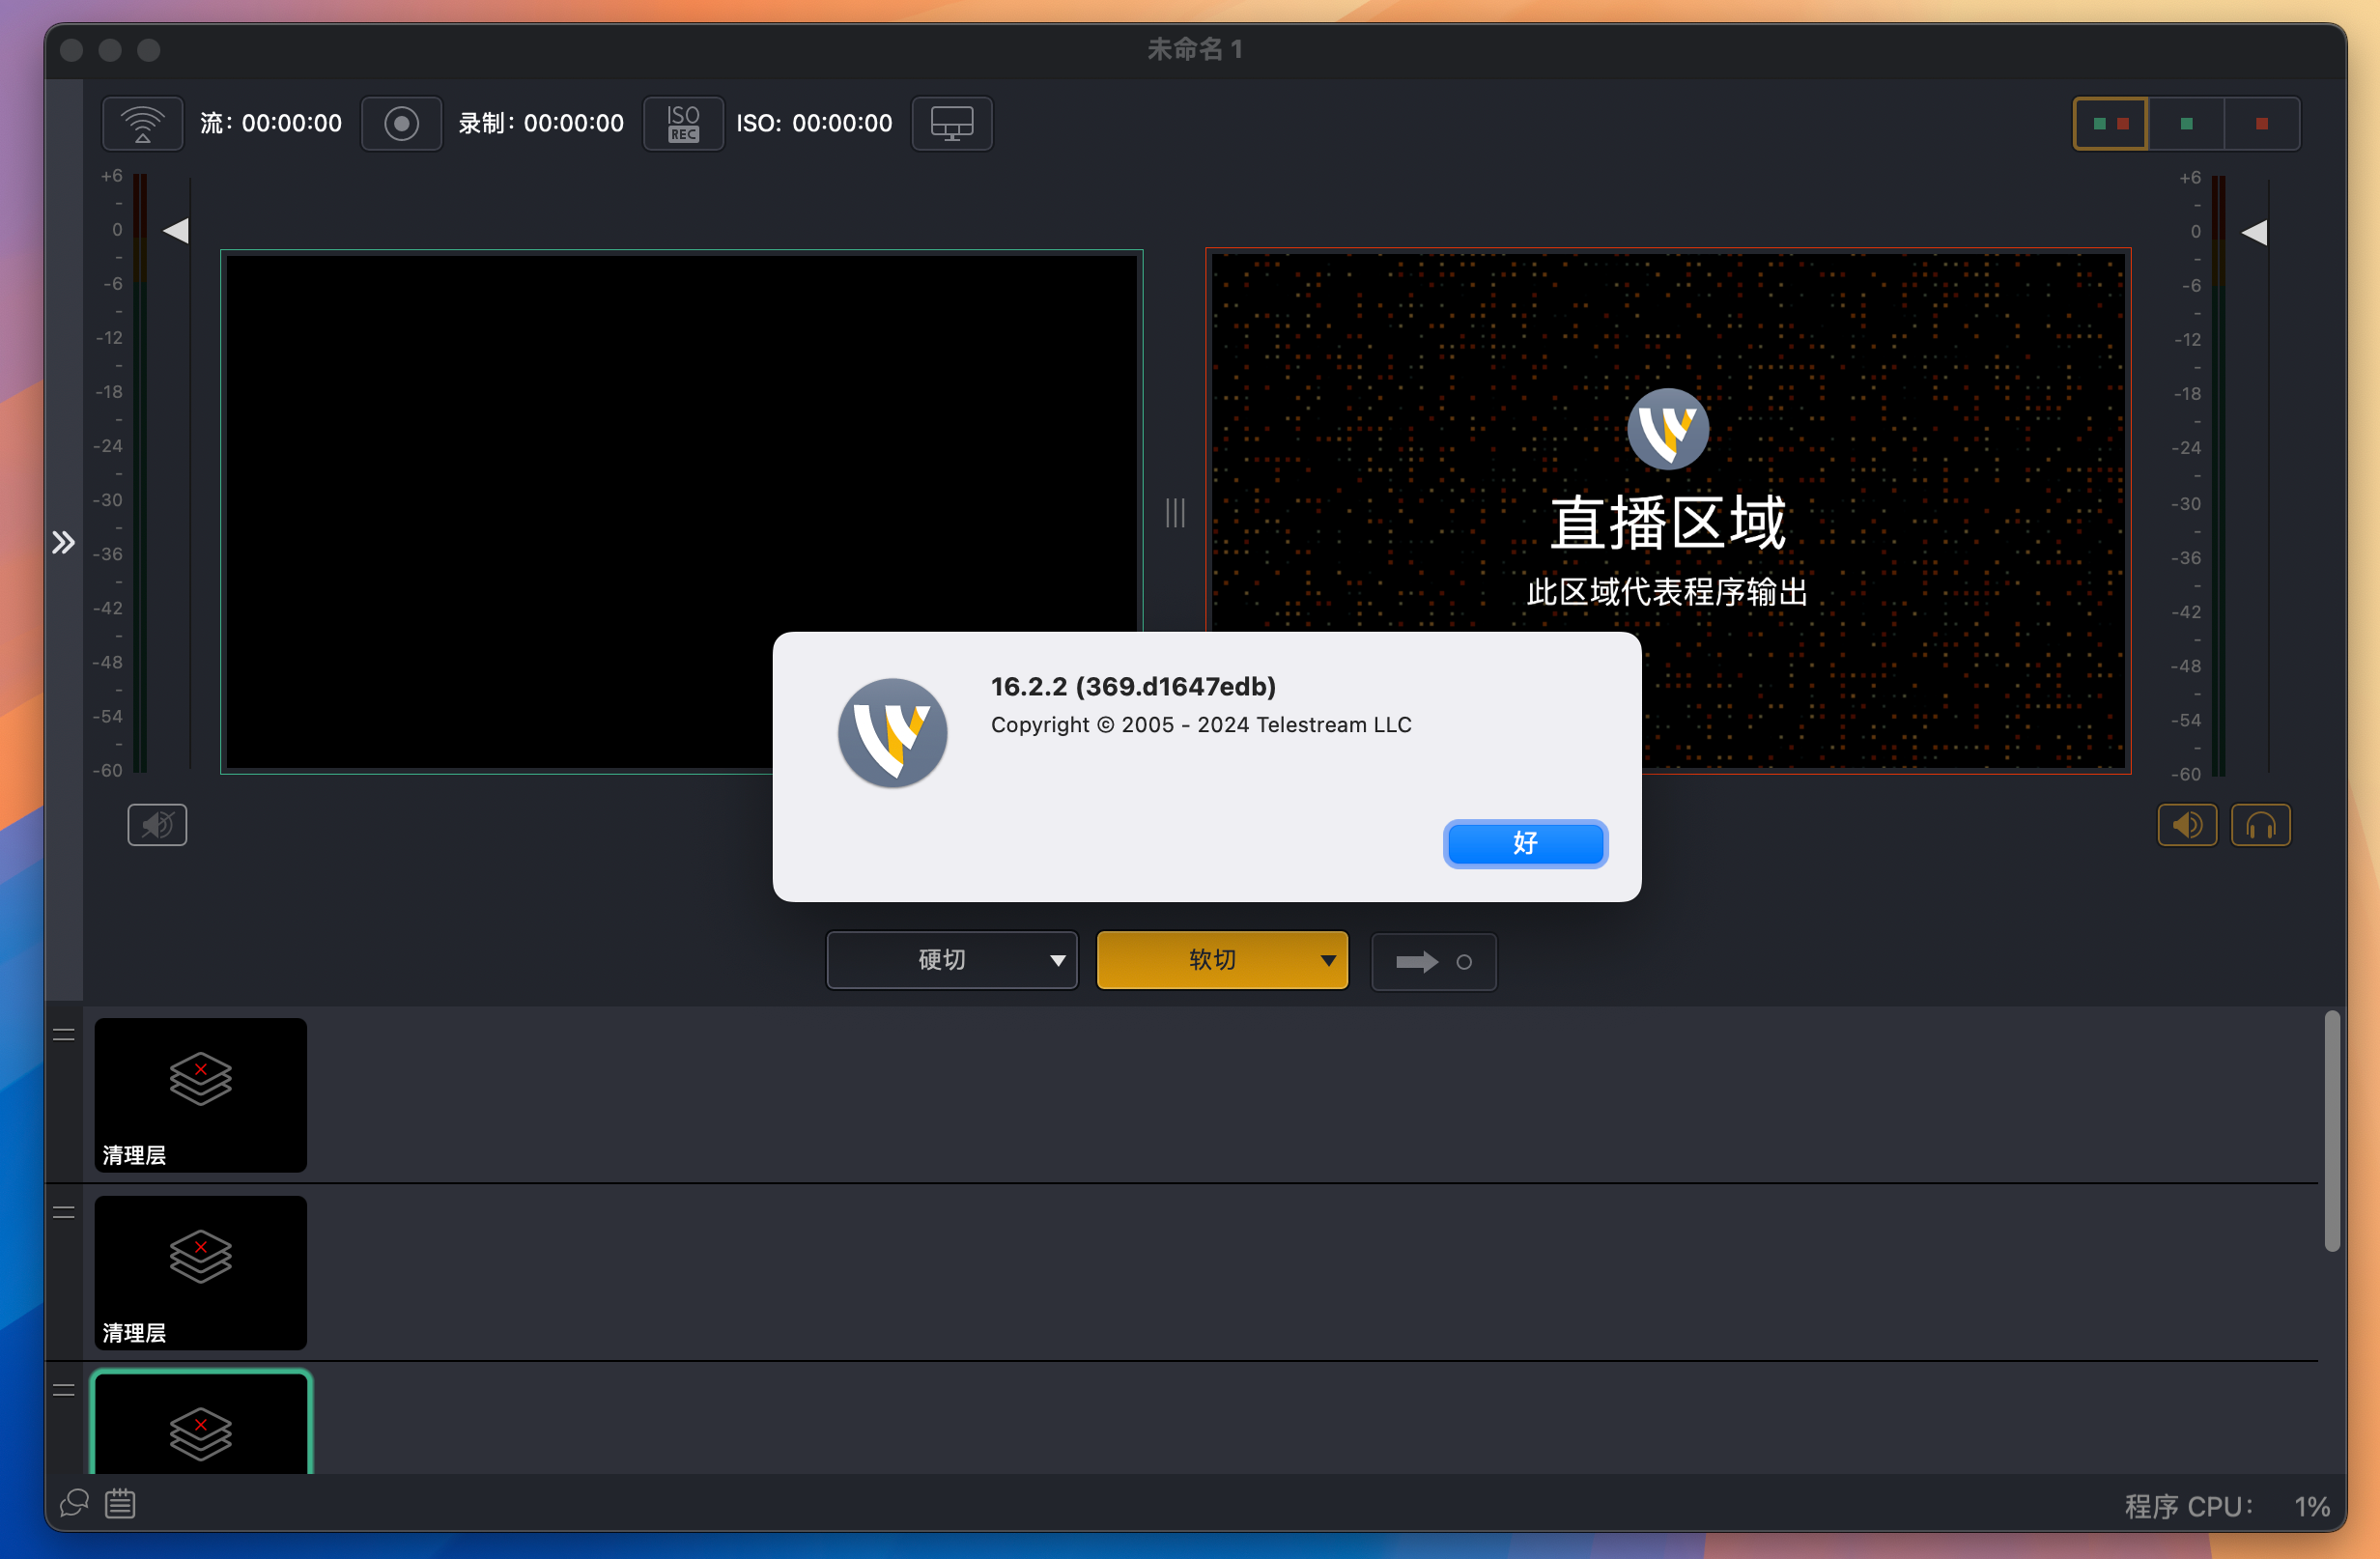Screen dimensions: 2380x1559
Task: Click the layers vertical scrollbar
Action: 2332,1131
